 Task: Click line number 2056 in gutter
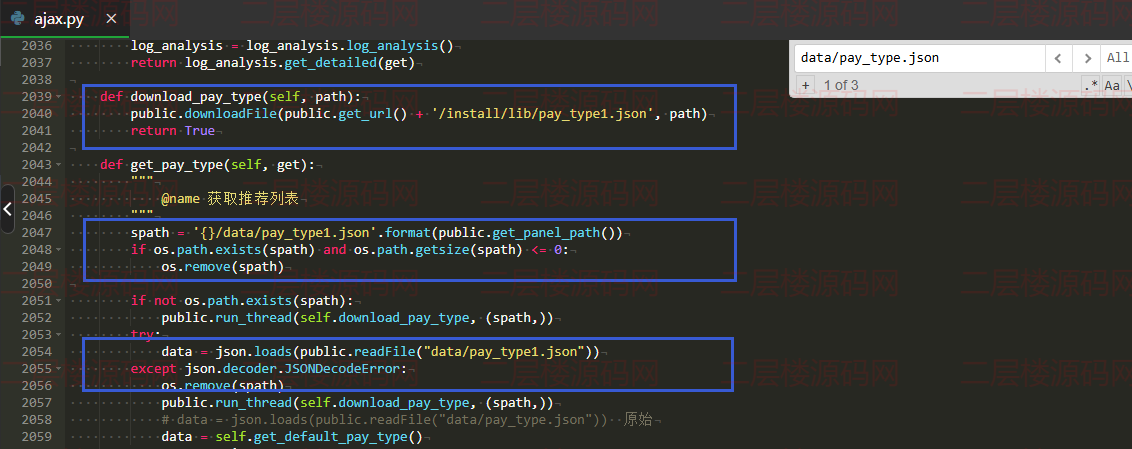coord(37,385)
